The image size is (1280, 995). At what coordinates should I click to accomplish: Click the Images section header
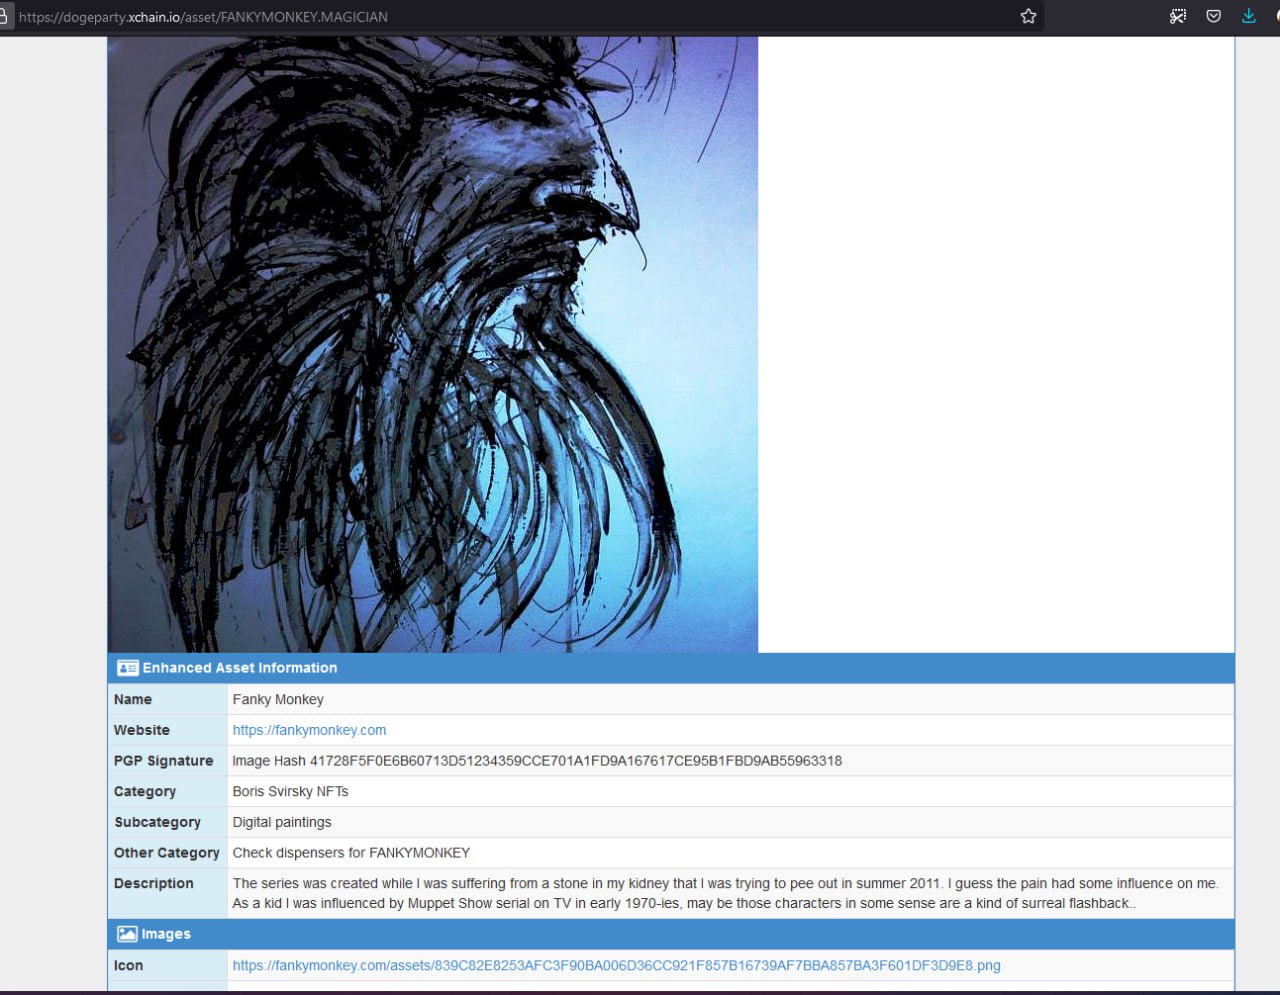pyautogui.click(x=671, y=934)
